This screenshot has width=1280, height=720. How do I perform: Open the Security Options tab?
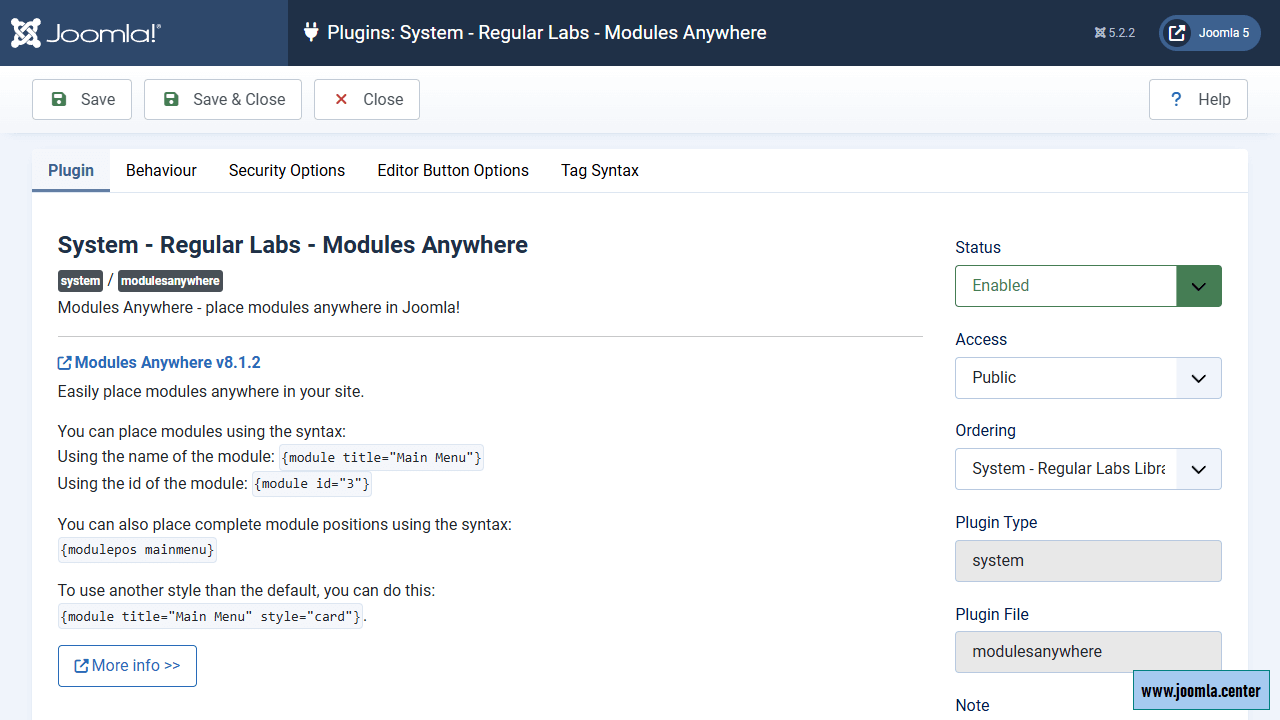pos(287,171)
